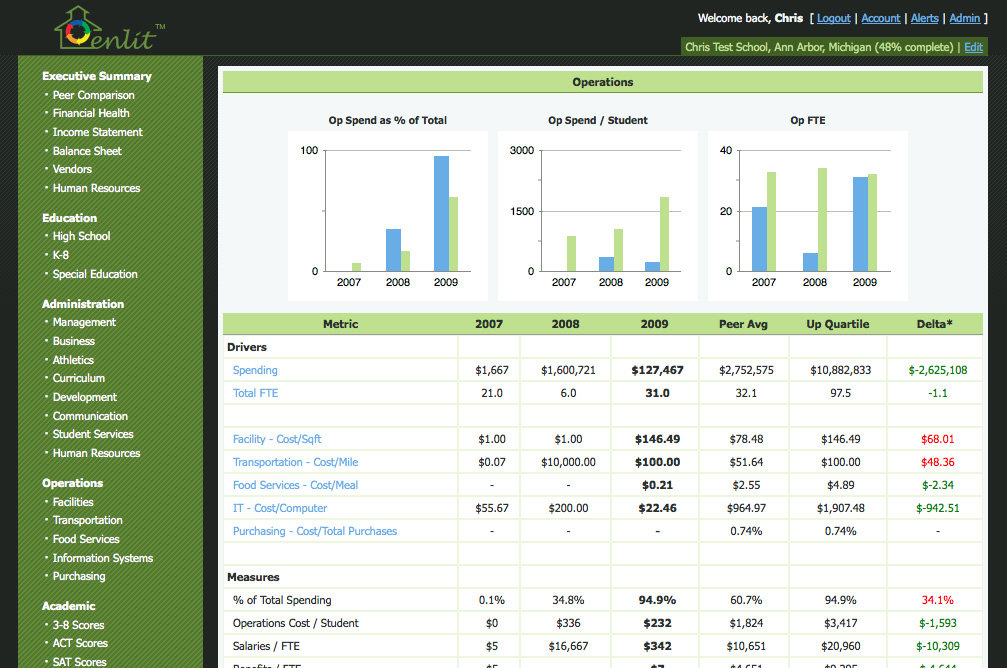Viewport: 1007px width, 668px height.
Task: Open Facility - Cost/Sqft metric
Action: click(x=277, y=439)
